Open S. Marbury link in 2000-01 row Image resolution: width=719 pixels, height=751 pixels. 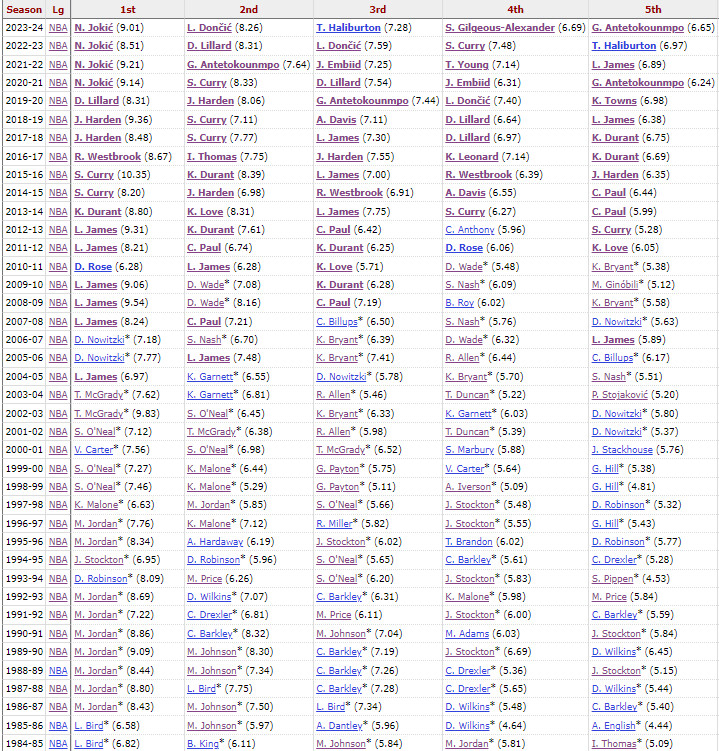click(x=469, y=450)
